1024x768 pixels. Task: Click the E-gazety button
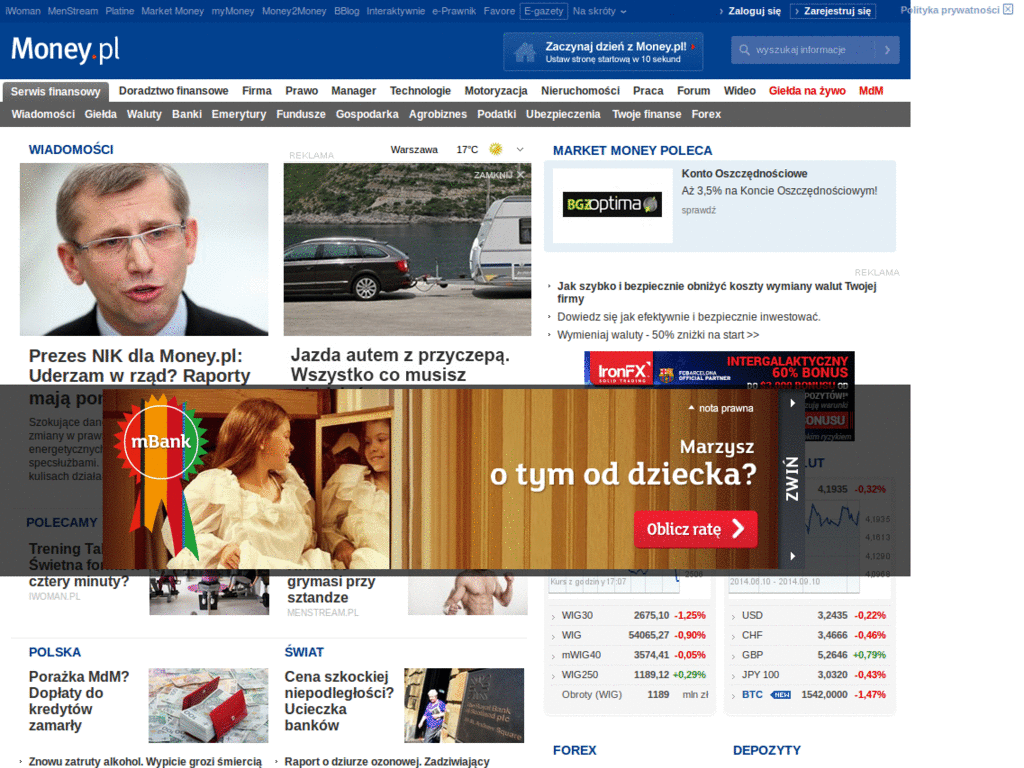click(543, 11)
